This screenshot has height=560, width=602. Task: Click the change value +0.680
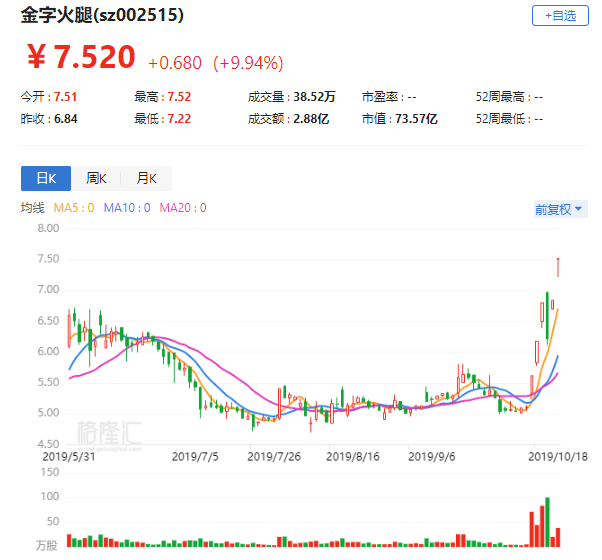tap(175, 63)
